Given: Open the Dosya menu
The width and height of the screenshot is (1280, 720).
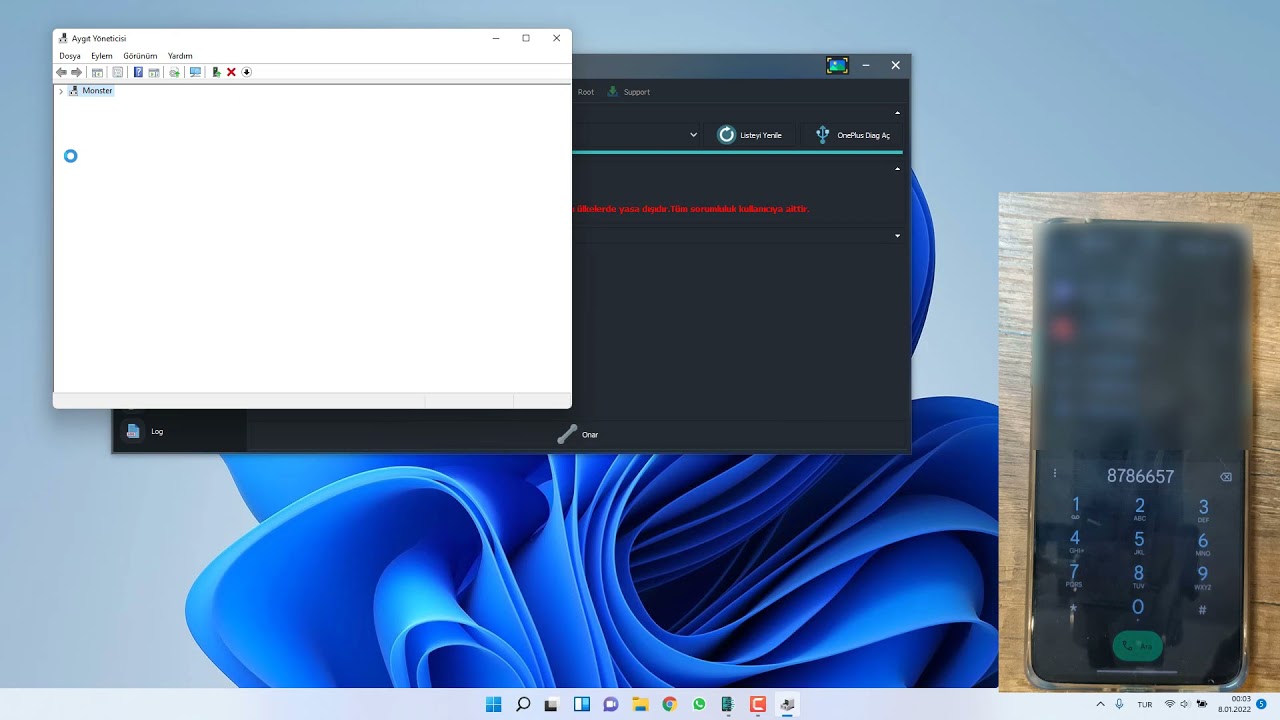Looking at the screenshot, I should pyautogui.click(x=70, y=56).
